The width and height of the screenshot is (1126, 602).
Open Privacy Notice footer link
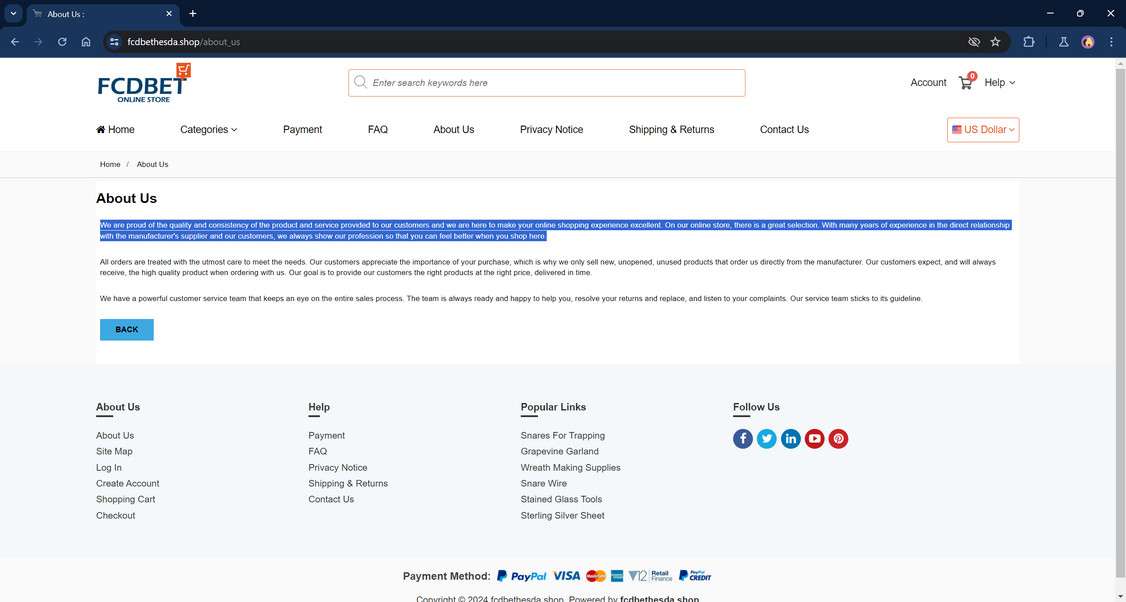point(338,468)
